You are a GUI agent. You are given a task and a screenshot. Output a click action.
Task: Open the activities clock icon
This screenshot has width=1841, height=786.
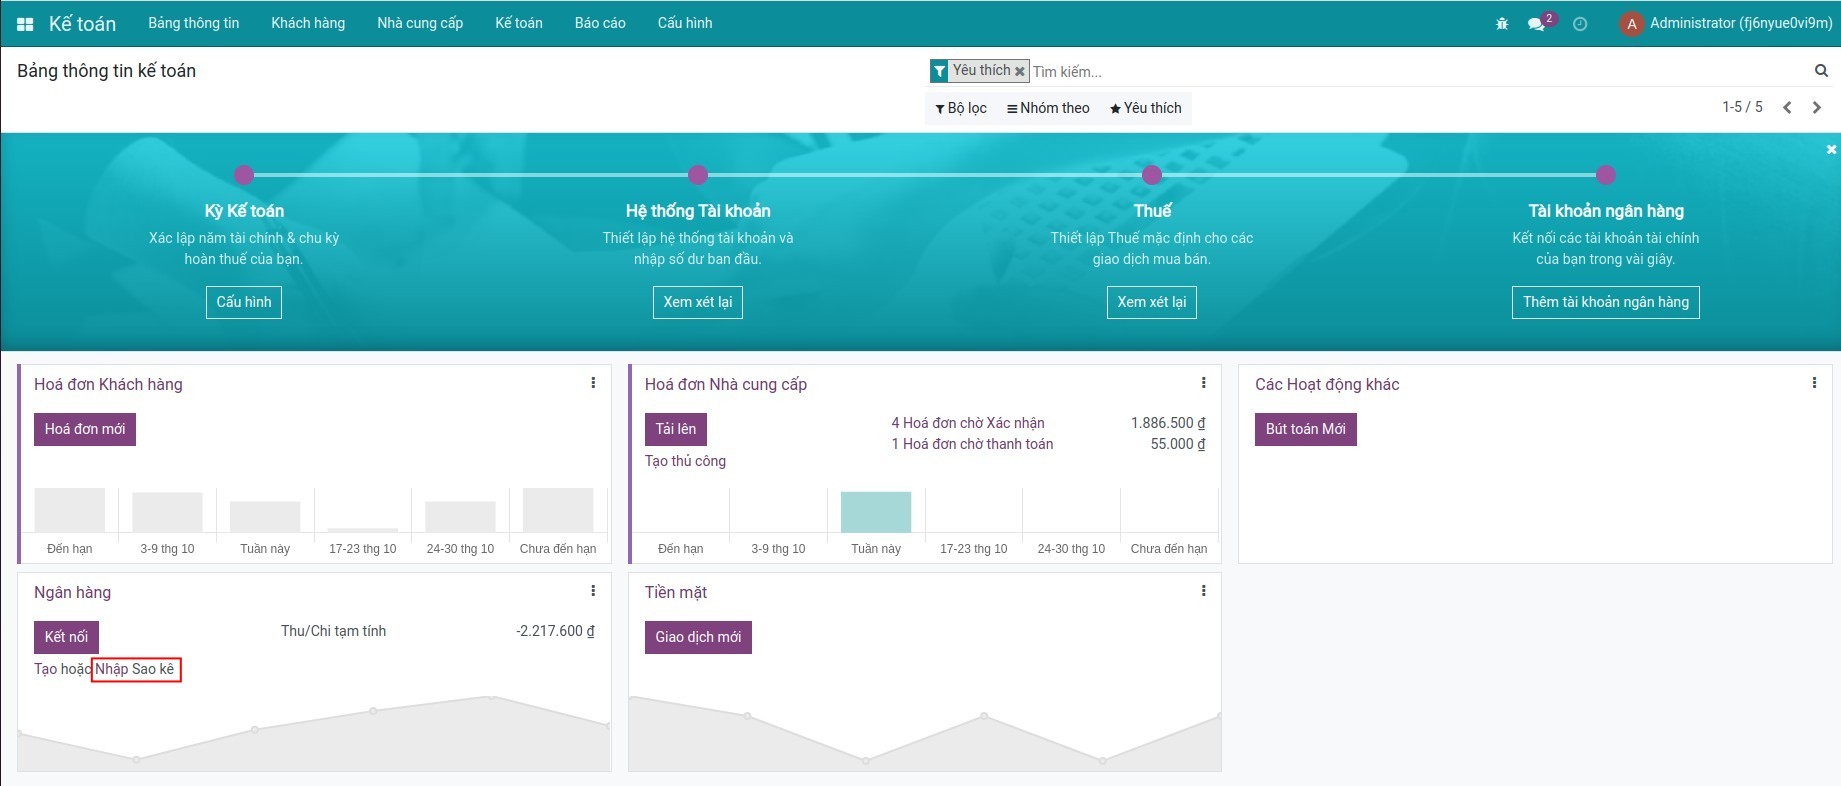1580,24
